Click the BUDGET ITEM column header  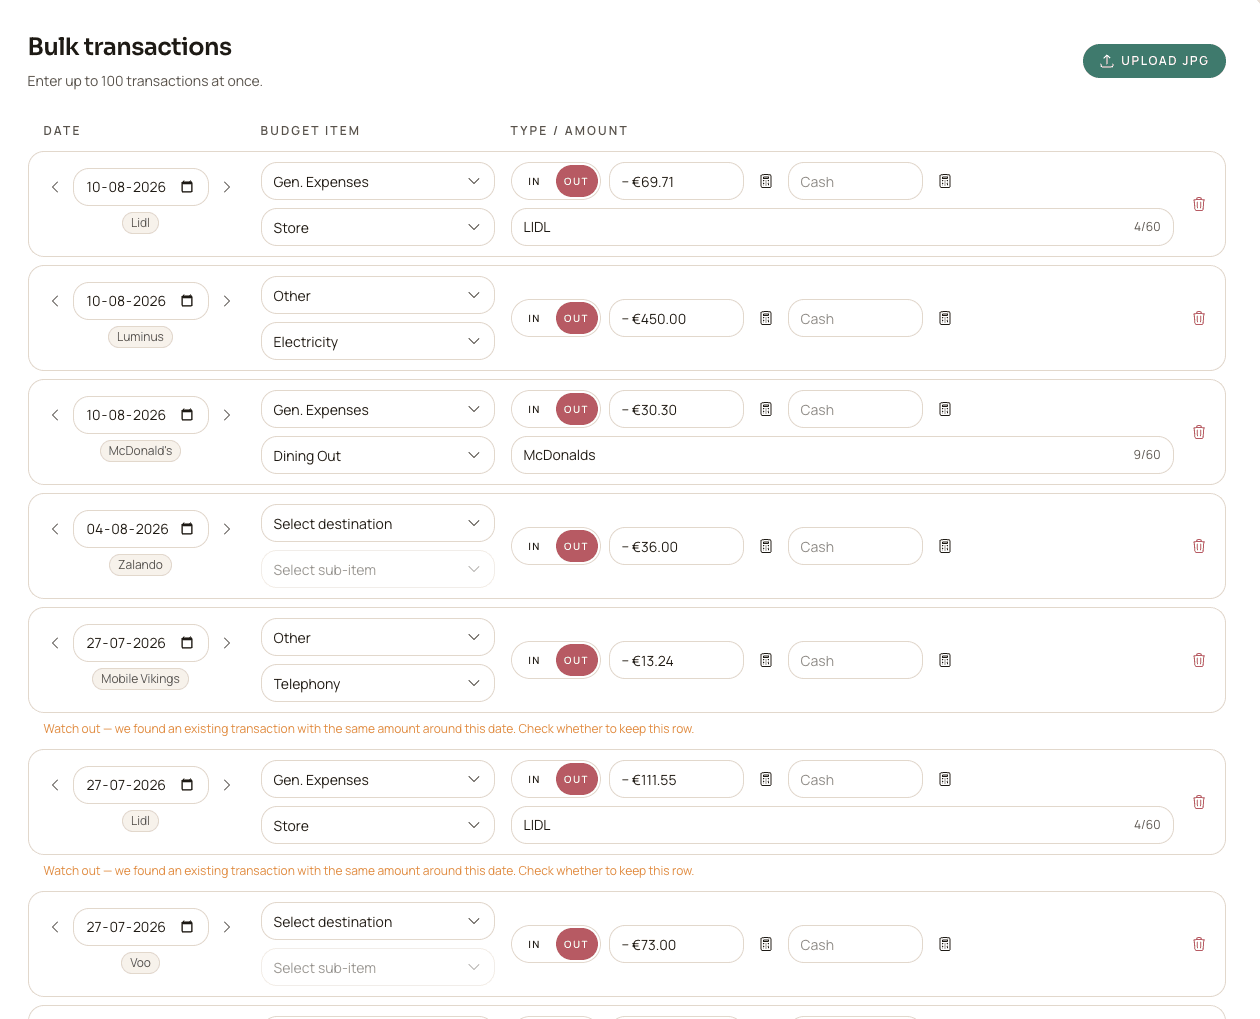[x=310, y=130]
